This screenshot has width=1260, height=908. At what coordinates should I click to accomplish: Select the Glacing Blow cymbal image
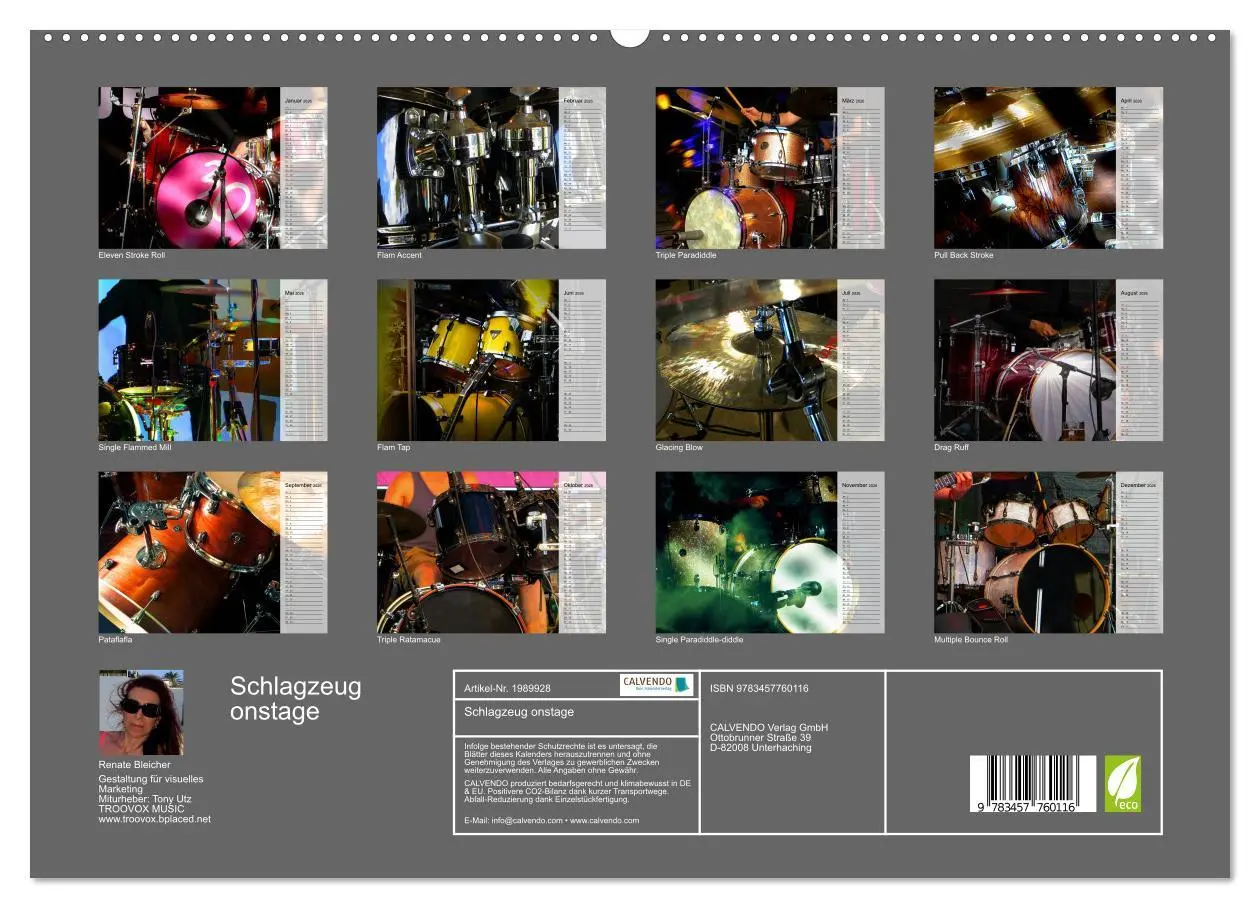(770, 360)
